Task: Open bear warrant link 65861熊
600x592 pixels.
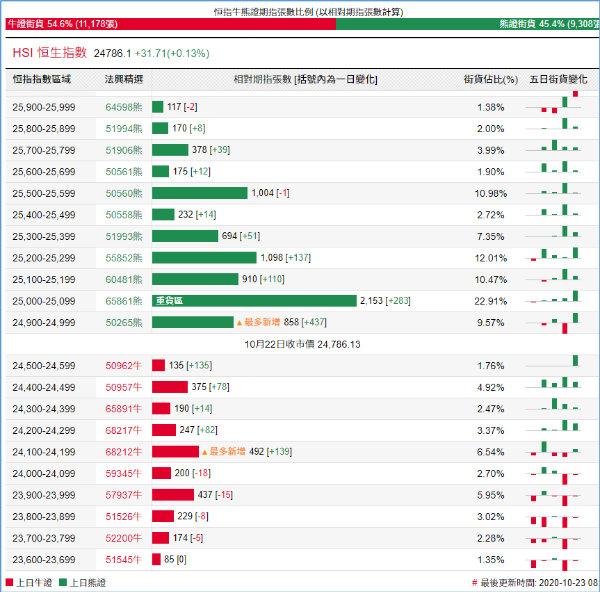Action: click(124, 301)
